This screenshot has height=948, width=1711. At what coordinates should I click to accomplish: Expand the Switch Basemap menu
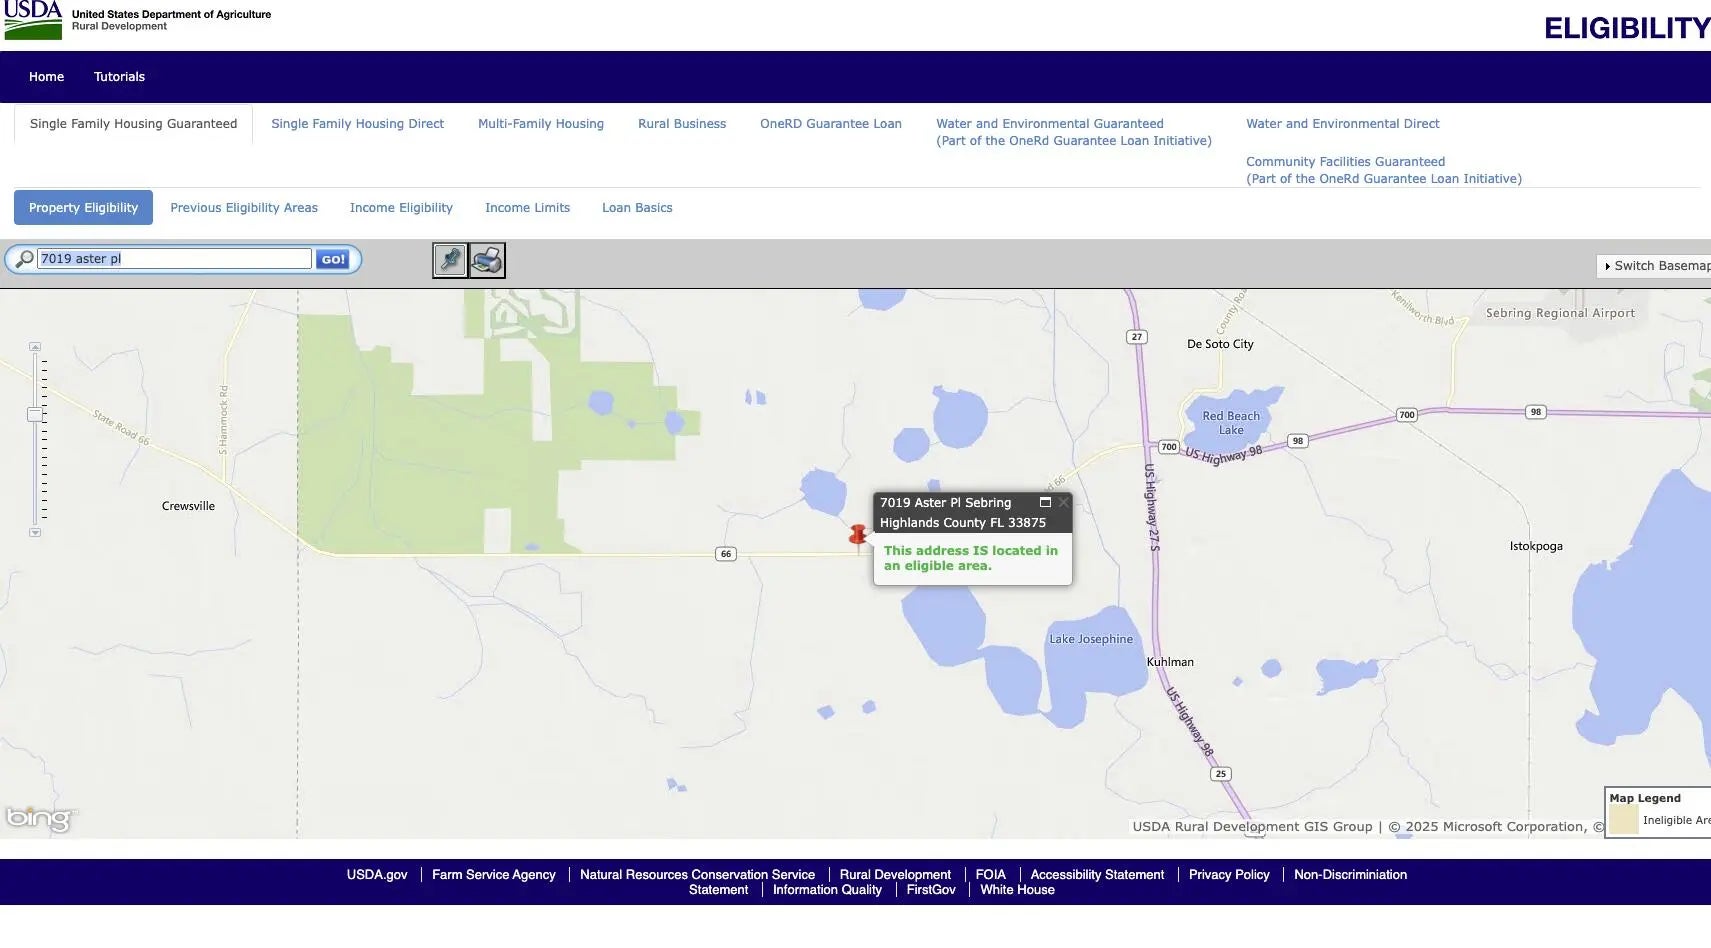[1655, 266]
